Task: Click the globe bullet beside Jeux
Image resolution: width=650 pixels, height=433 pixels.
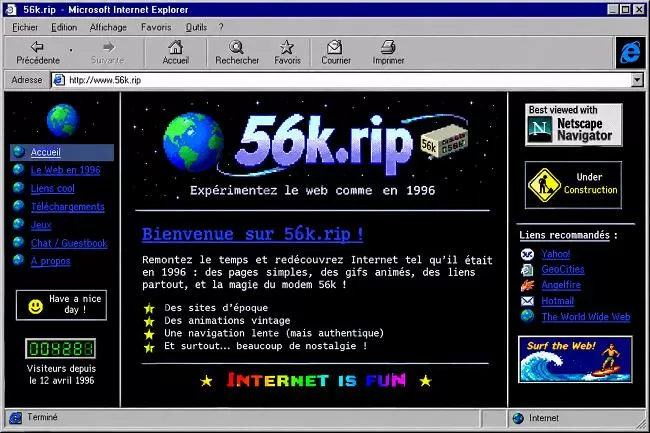Action: tap(19, 224)
